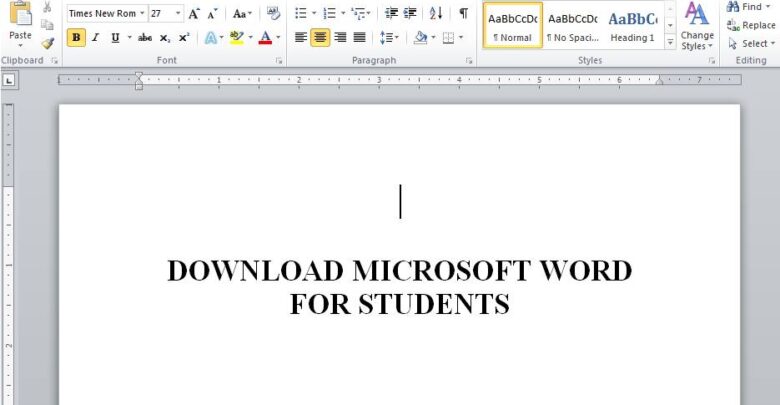Open the Clipboard pane launcher

click(x=54, y=61)
